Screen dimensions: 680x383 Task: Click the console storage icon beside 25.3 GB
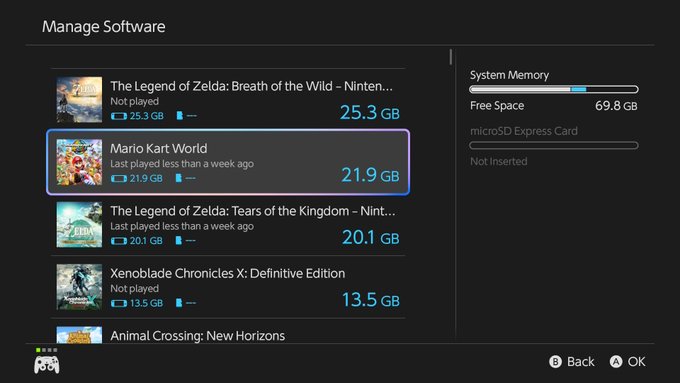[x=119, y=116]
